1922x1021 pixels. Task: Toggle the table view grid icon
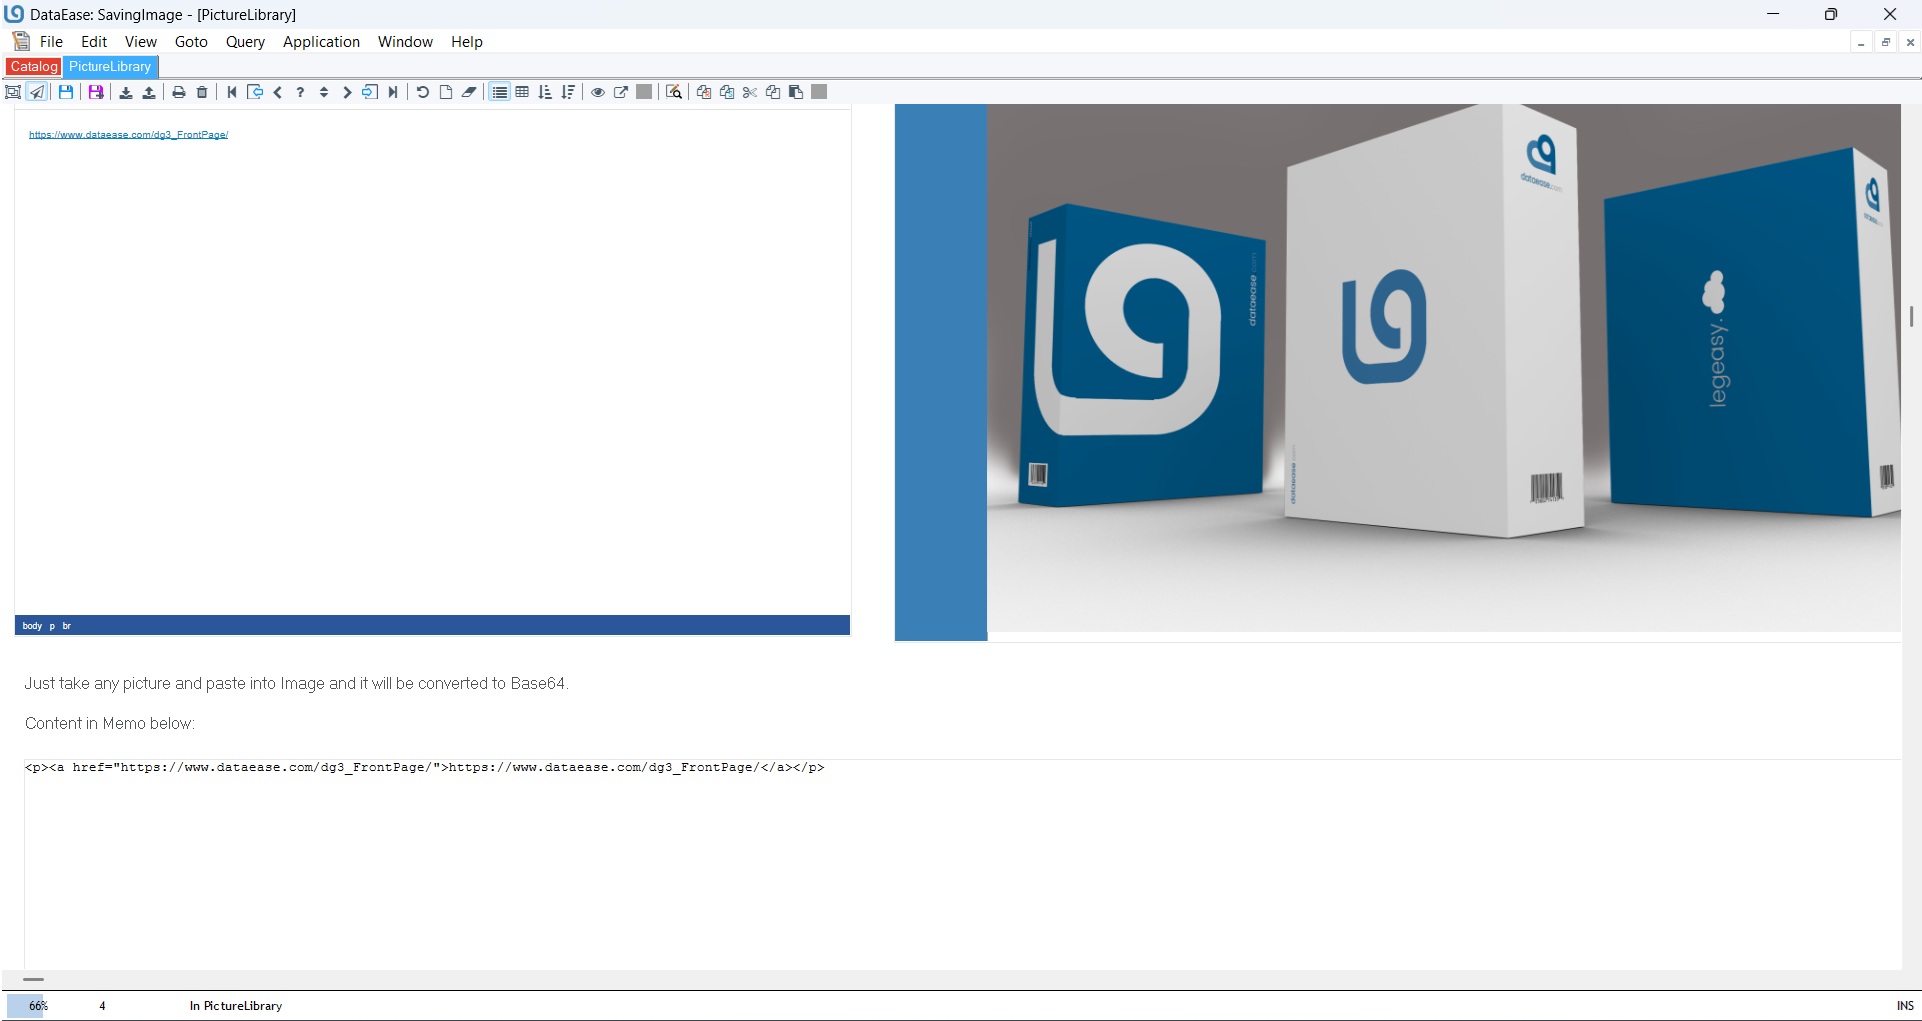click(x=522, y=92)
